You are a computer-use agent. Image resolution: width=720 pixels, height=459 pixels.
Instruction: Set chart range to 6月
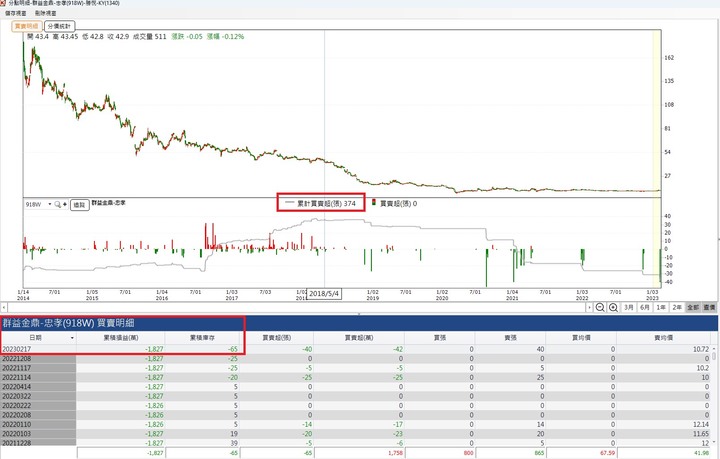coord(645,308)
